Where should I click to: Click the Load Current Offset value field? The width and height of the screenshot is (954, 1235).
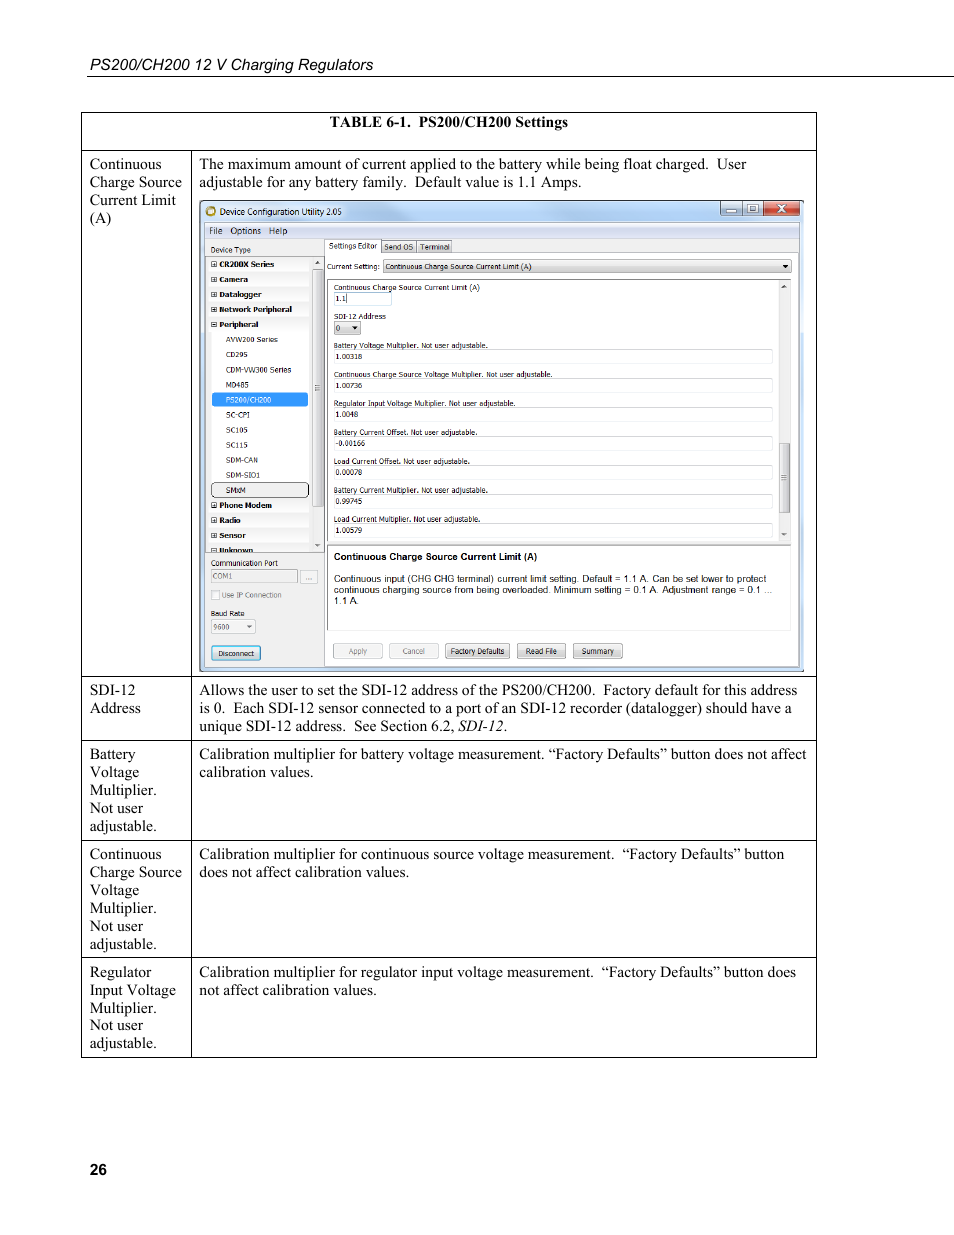click(552, 472)
